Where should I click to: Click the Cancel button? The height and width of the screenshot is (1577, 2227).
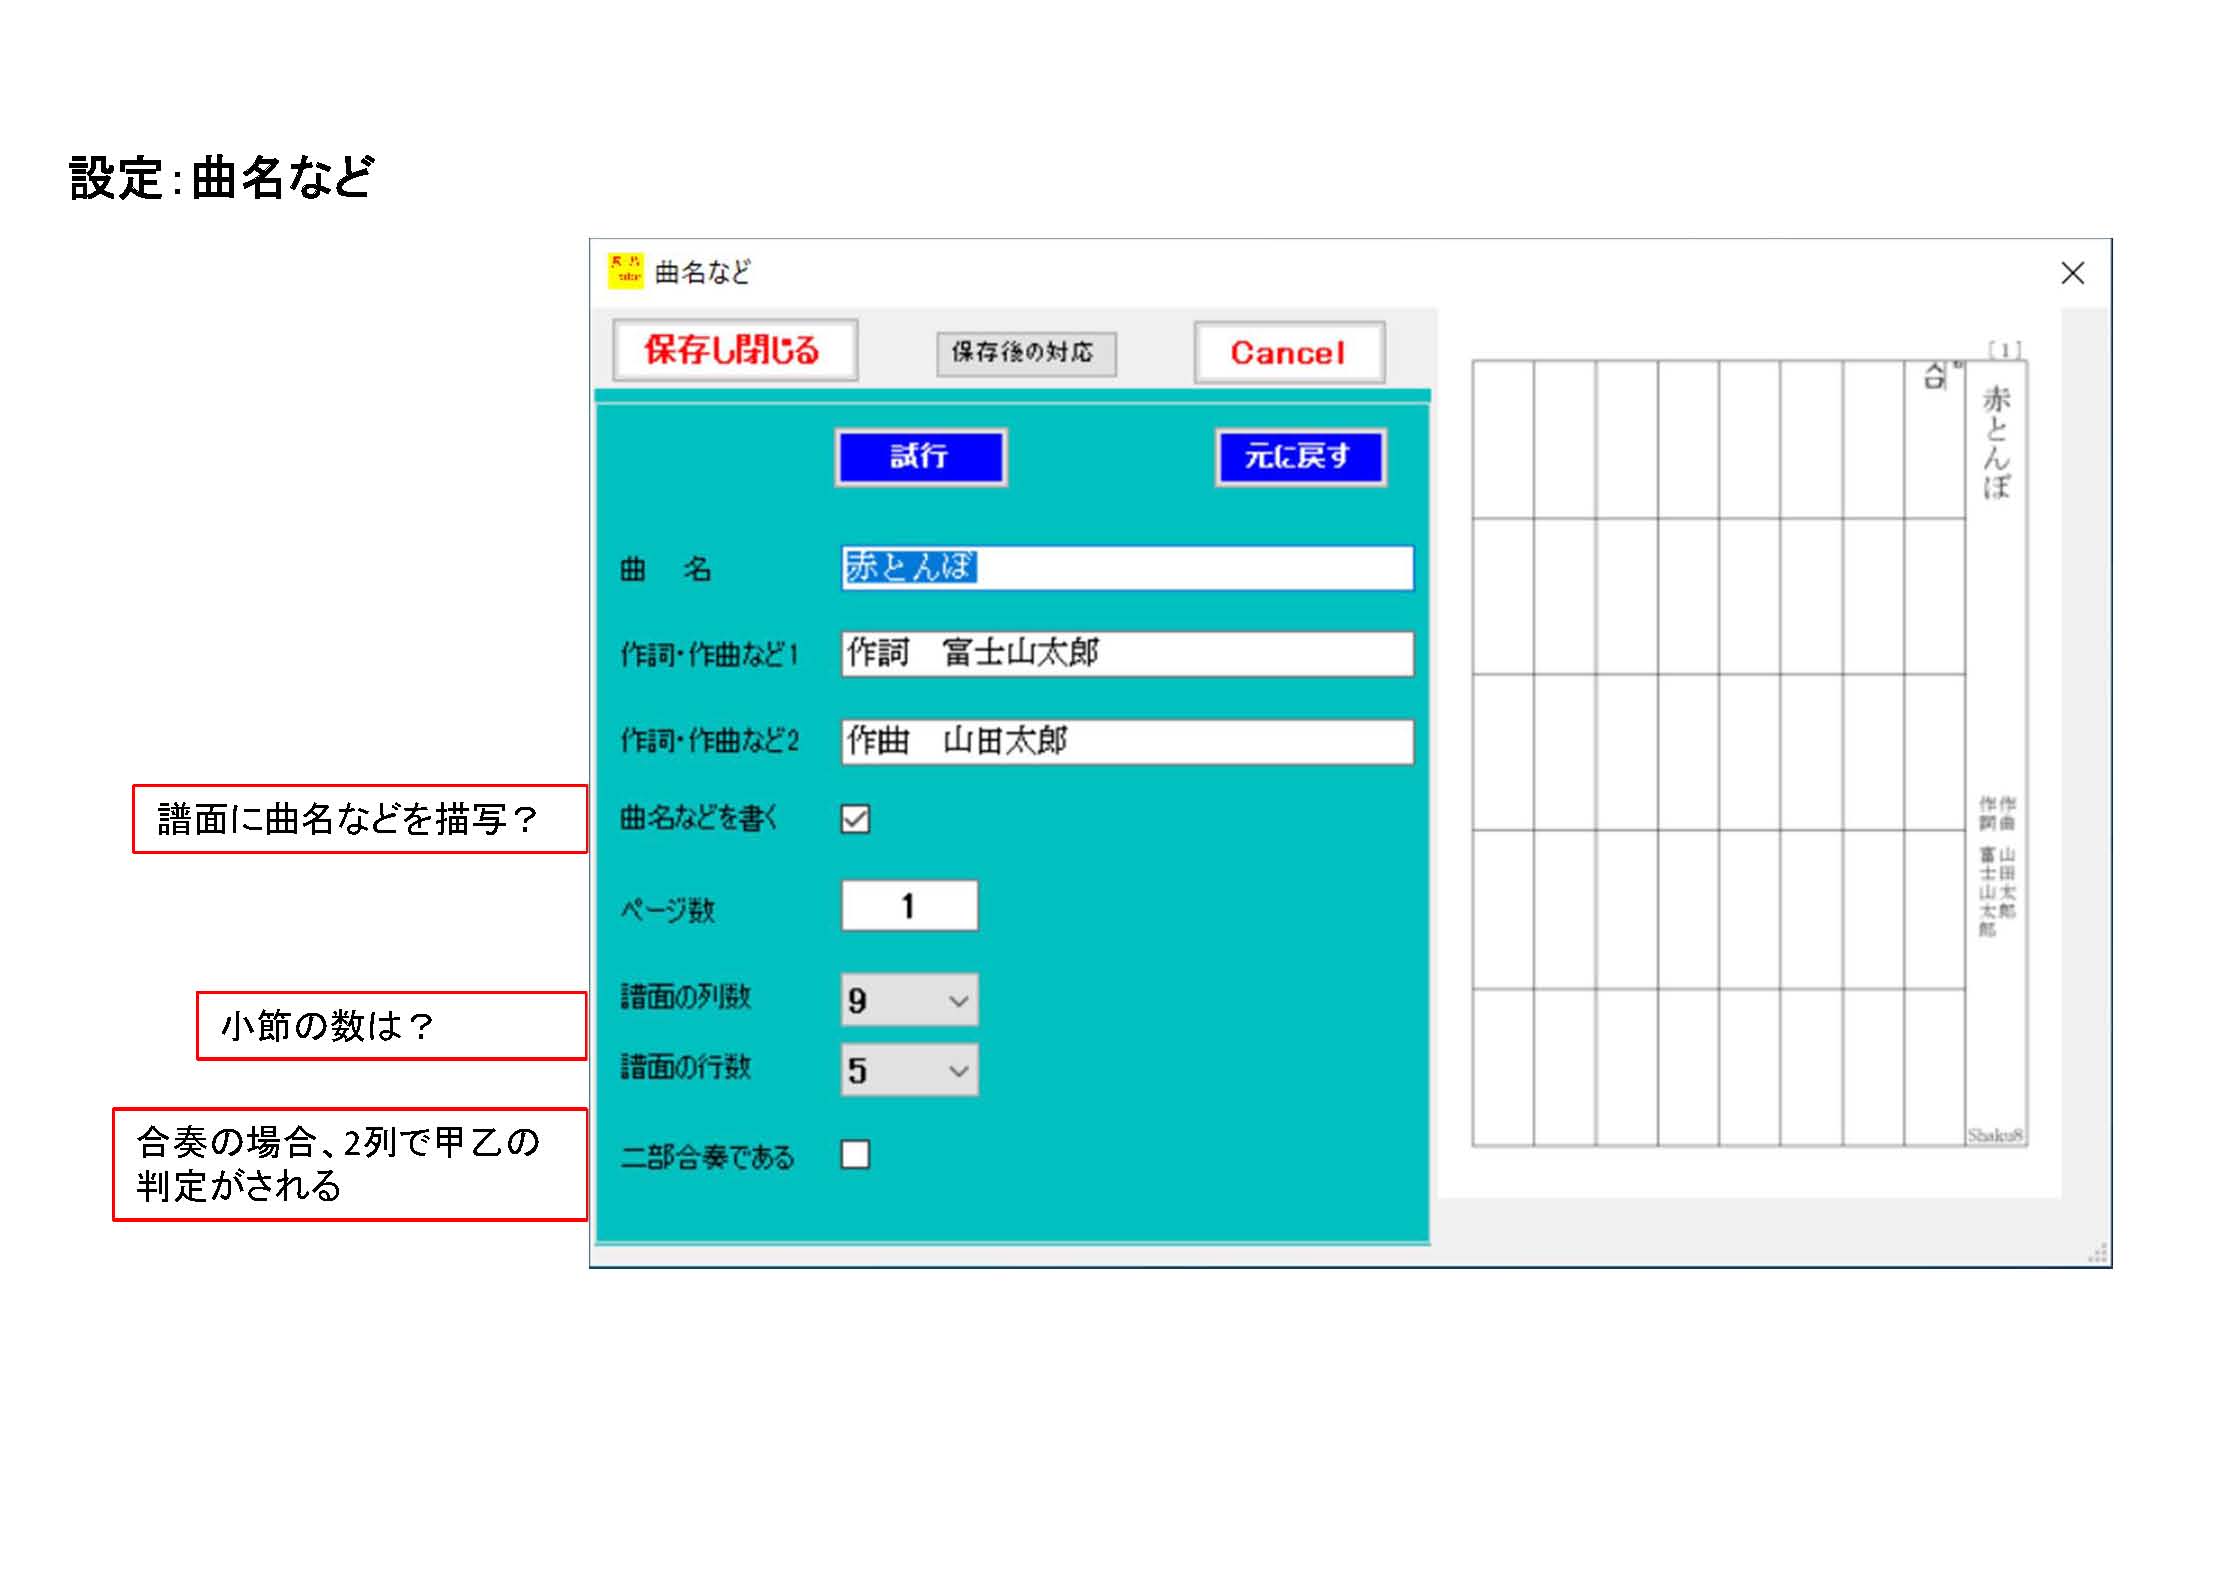click(1288, 352)
